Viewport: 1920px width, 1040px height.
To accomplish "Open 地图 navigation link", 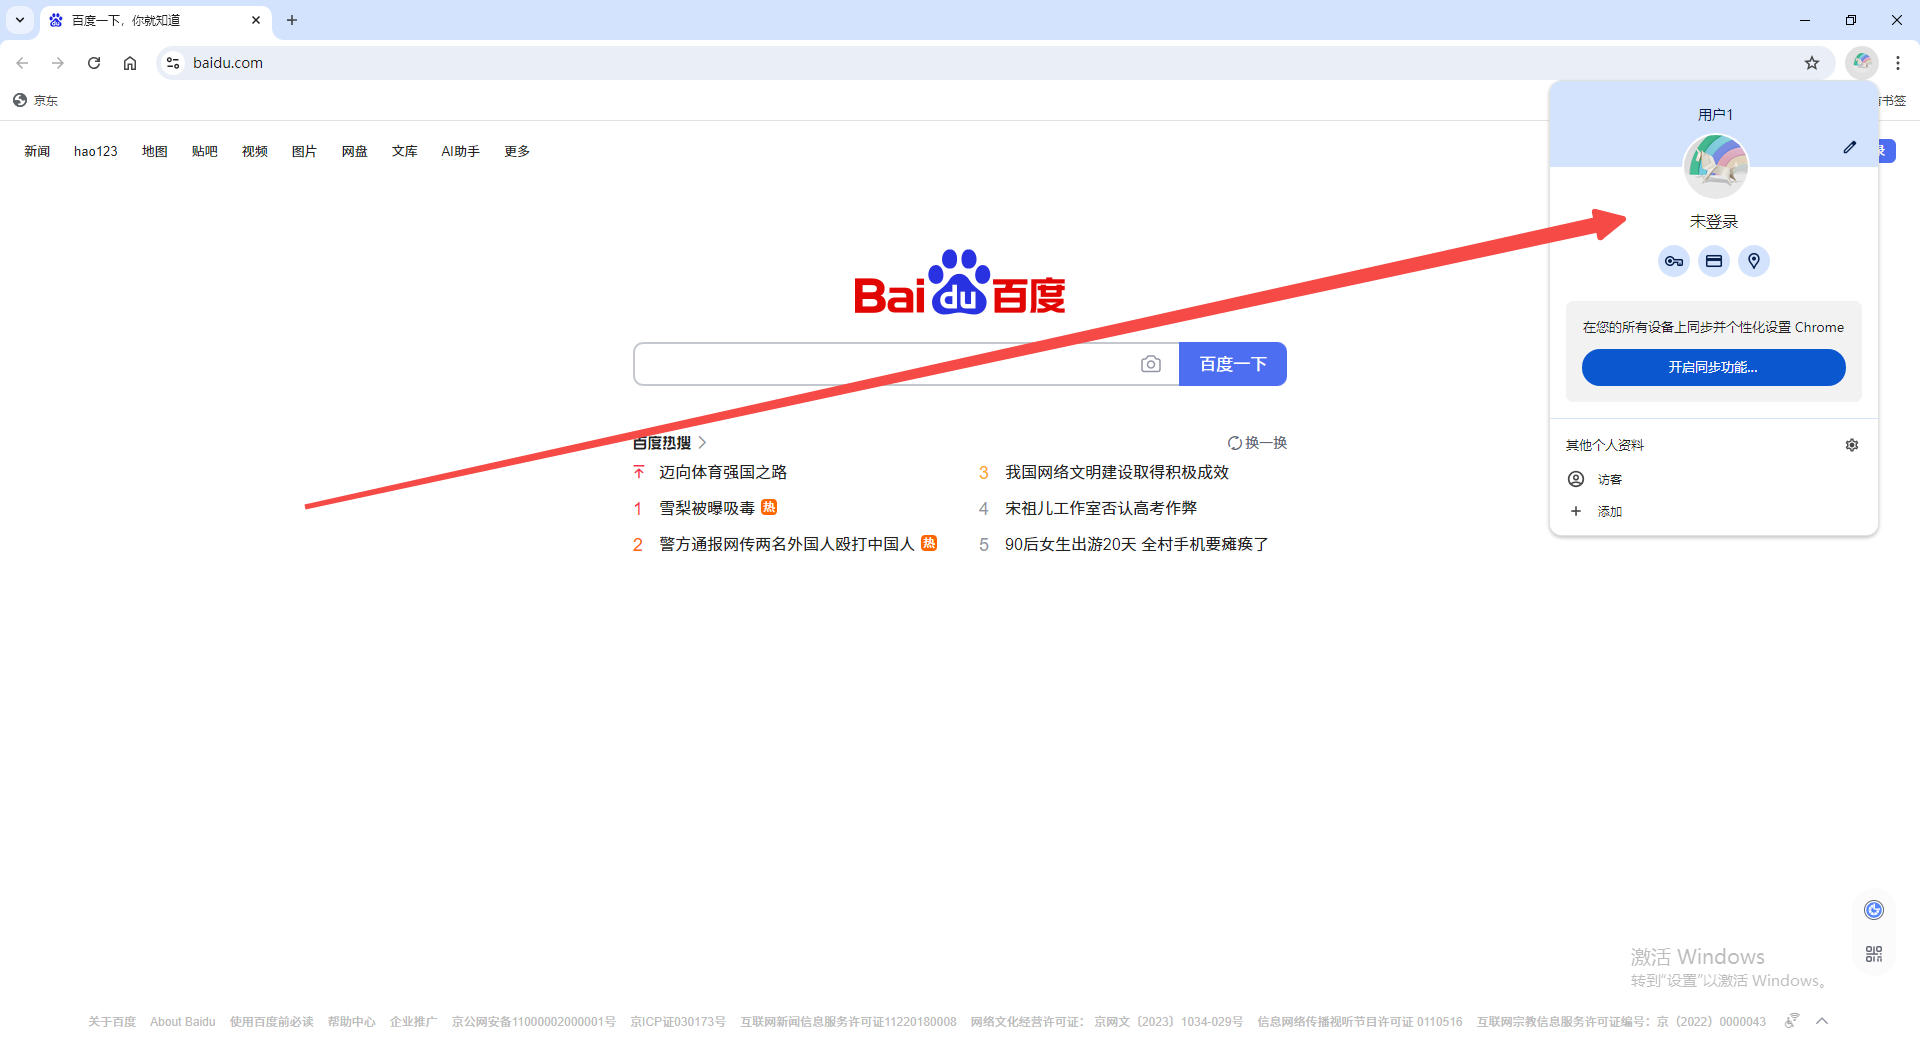I will (x=155, y=151).
